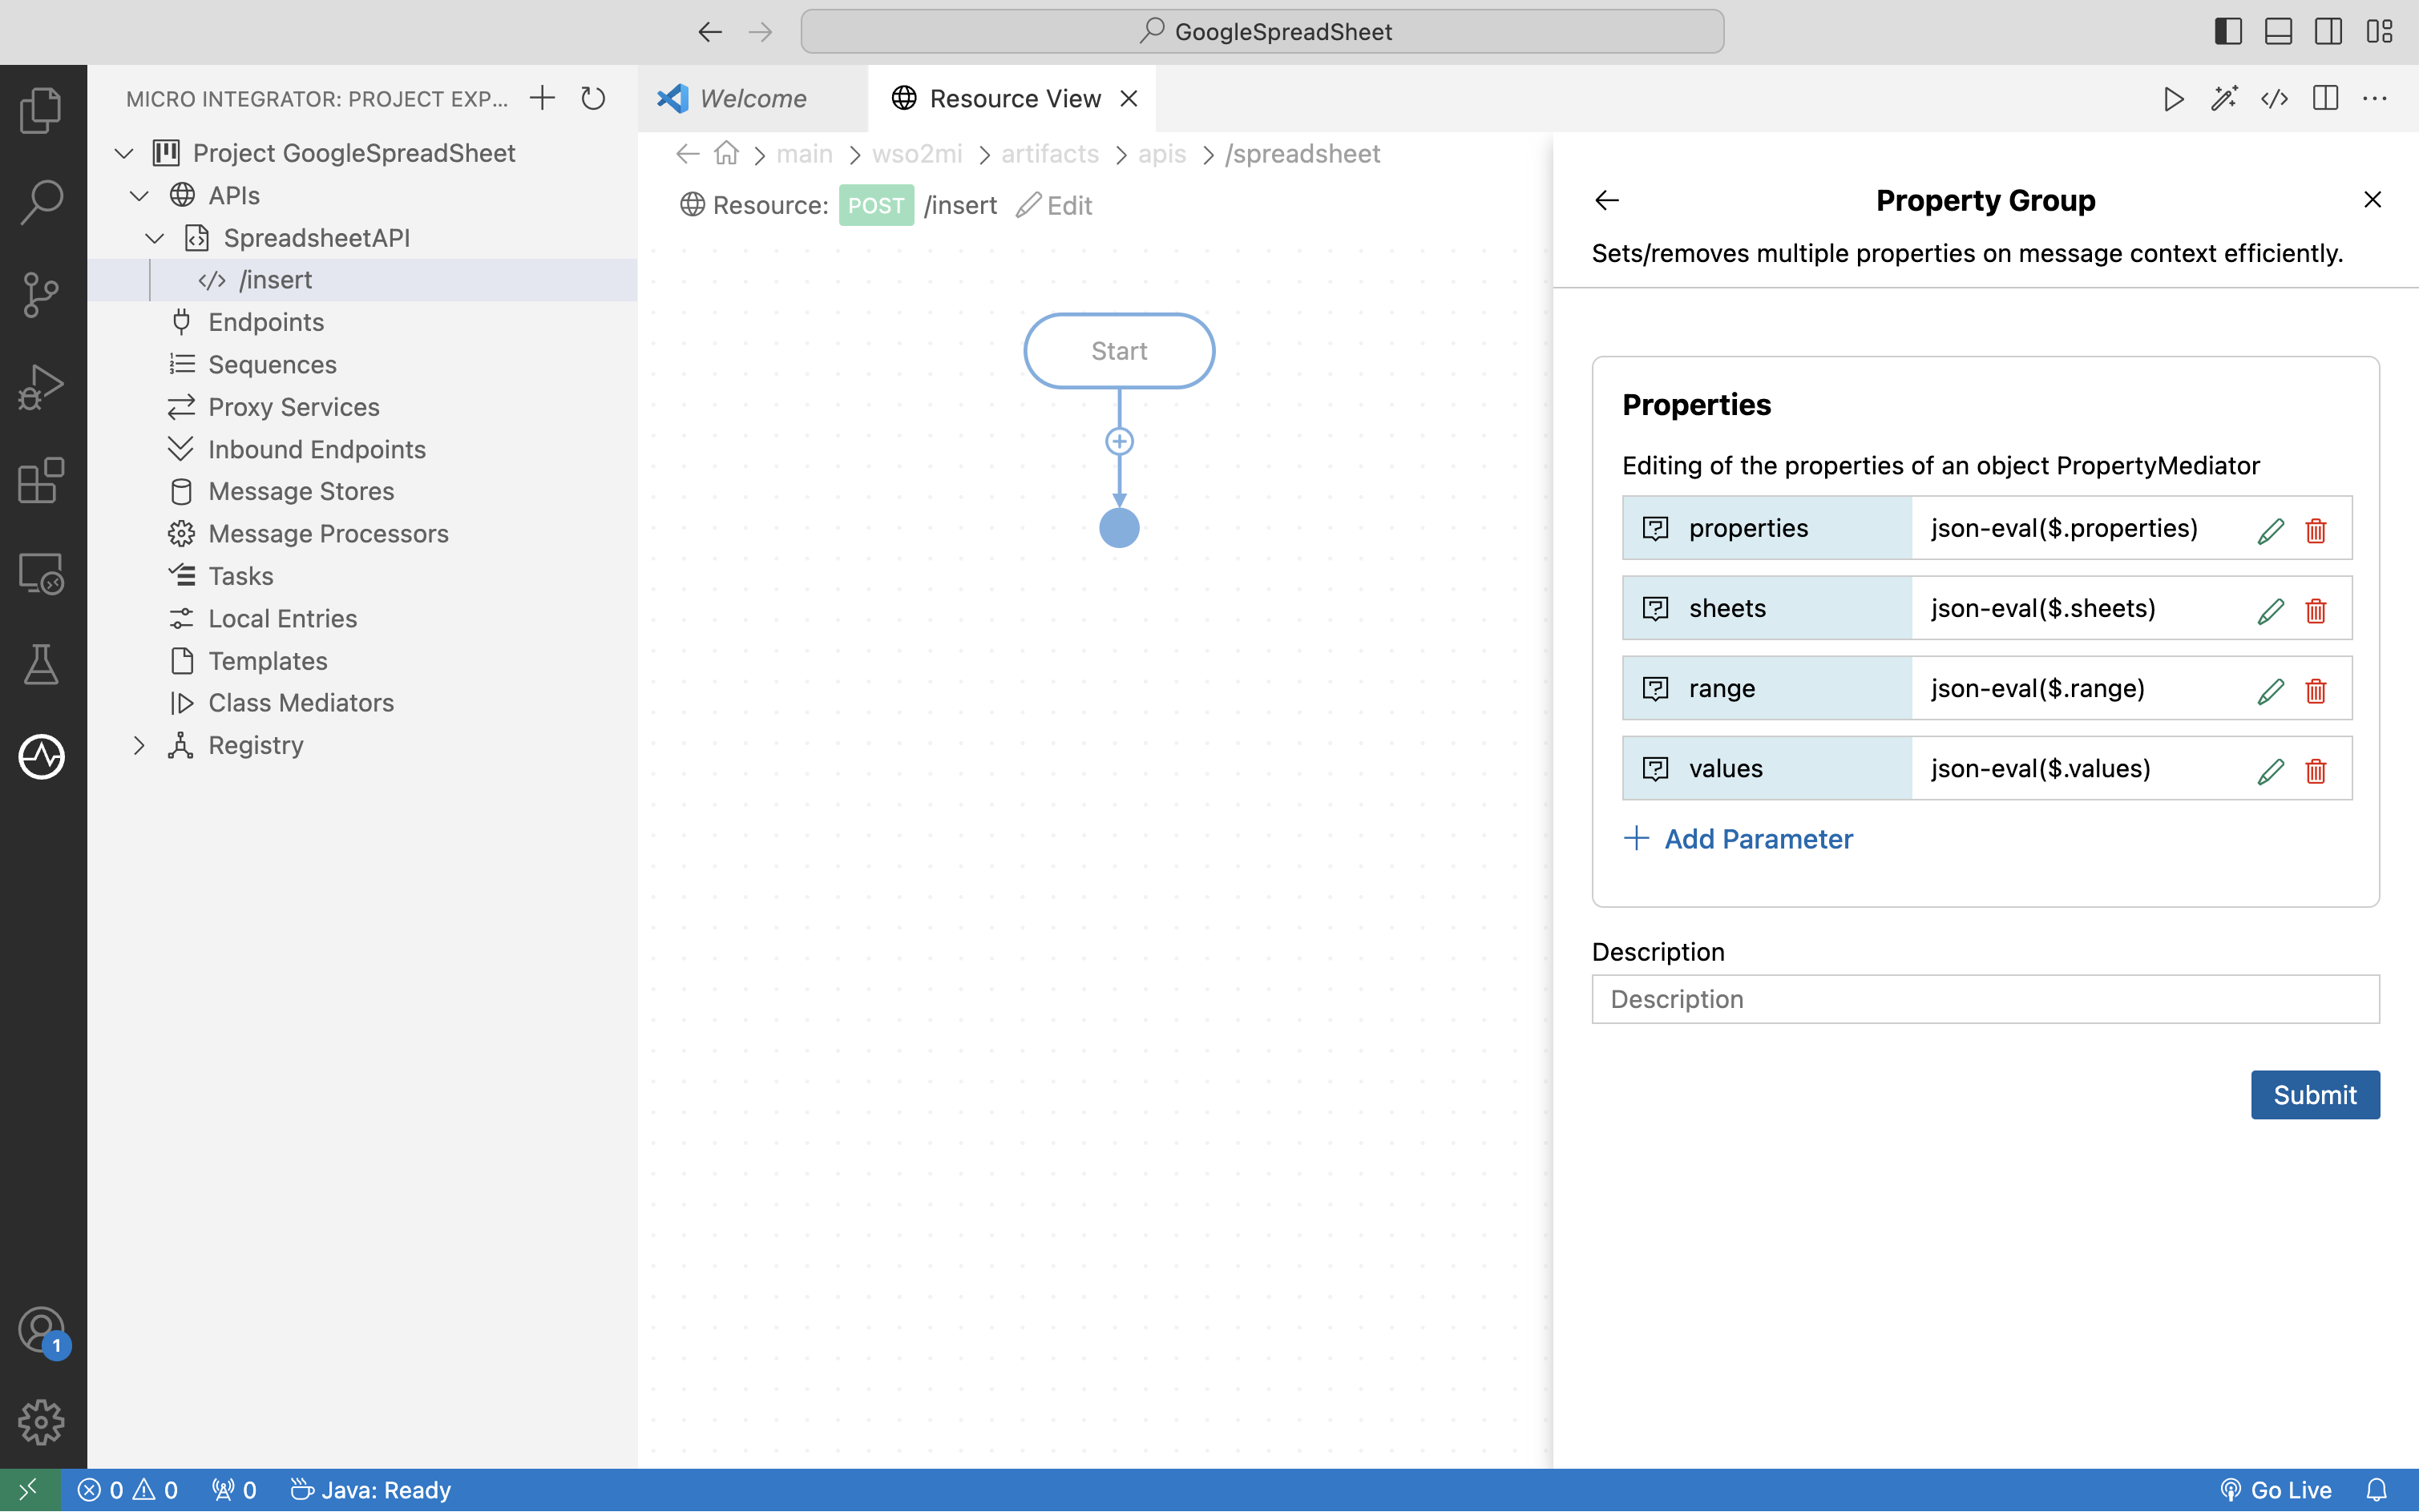Edit the properties parameter row
The image size is (2419, 1512).
click(x=2270, y=531)
